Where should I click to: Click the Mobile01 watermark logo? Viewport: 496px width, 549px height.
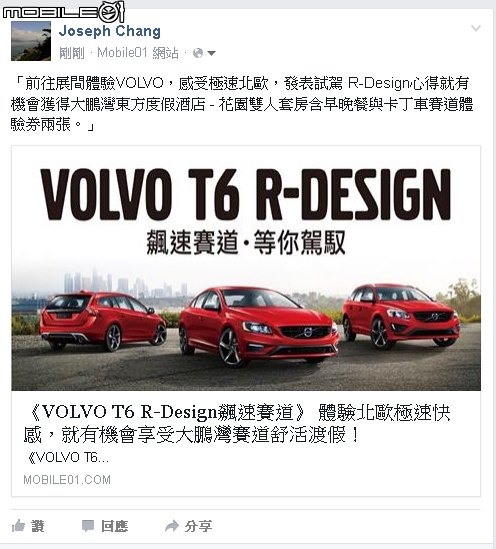[64, 12]
